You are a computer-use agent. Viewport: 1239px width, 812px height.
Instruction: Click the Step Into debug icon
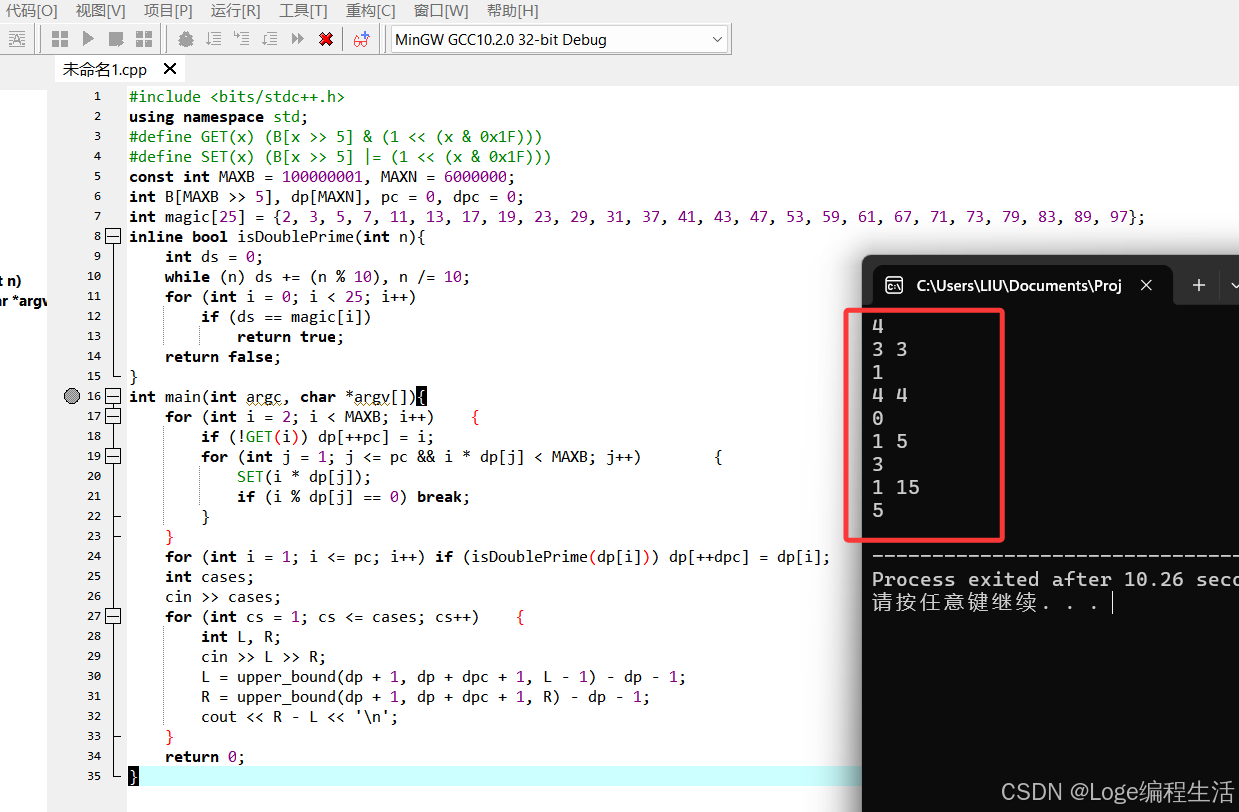(241, 39)
